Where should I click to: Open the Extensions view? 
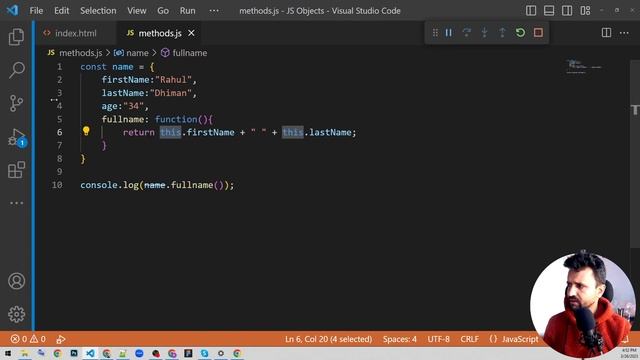click(x=16, y=170)
